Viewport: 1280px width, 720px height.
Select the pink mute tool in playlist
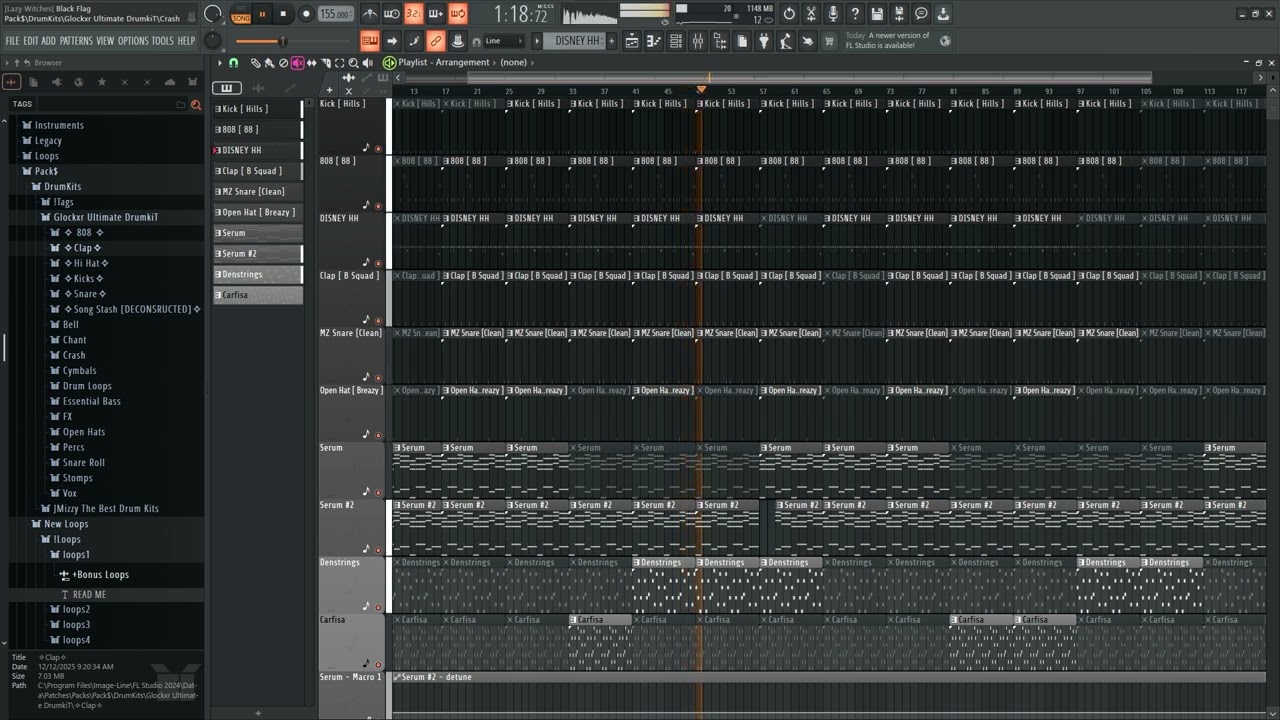click(x=298, y=62)
